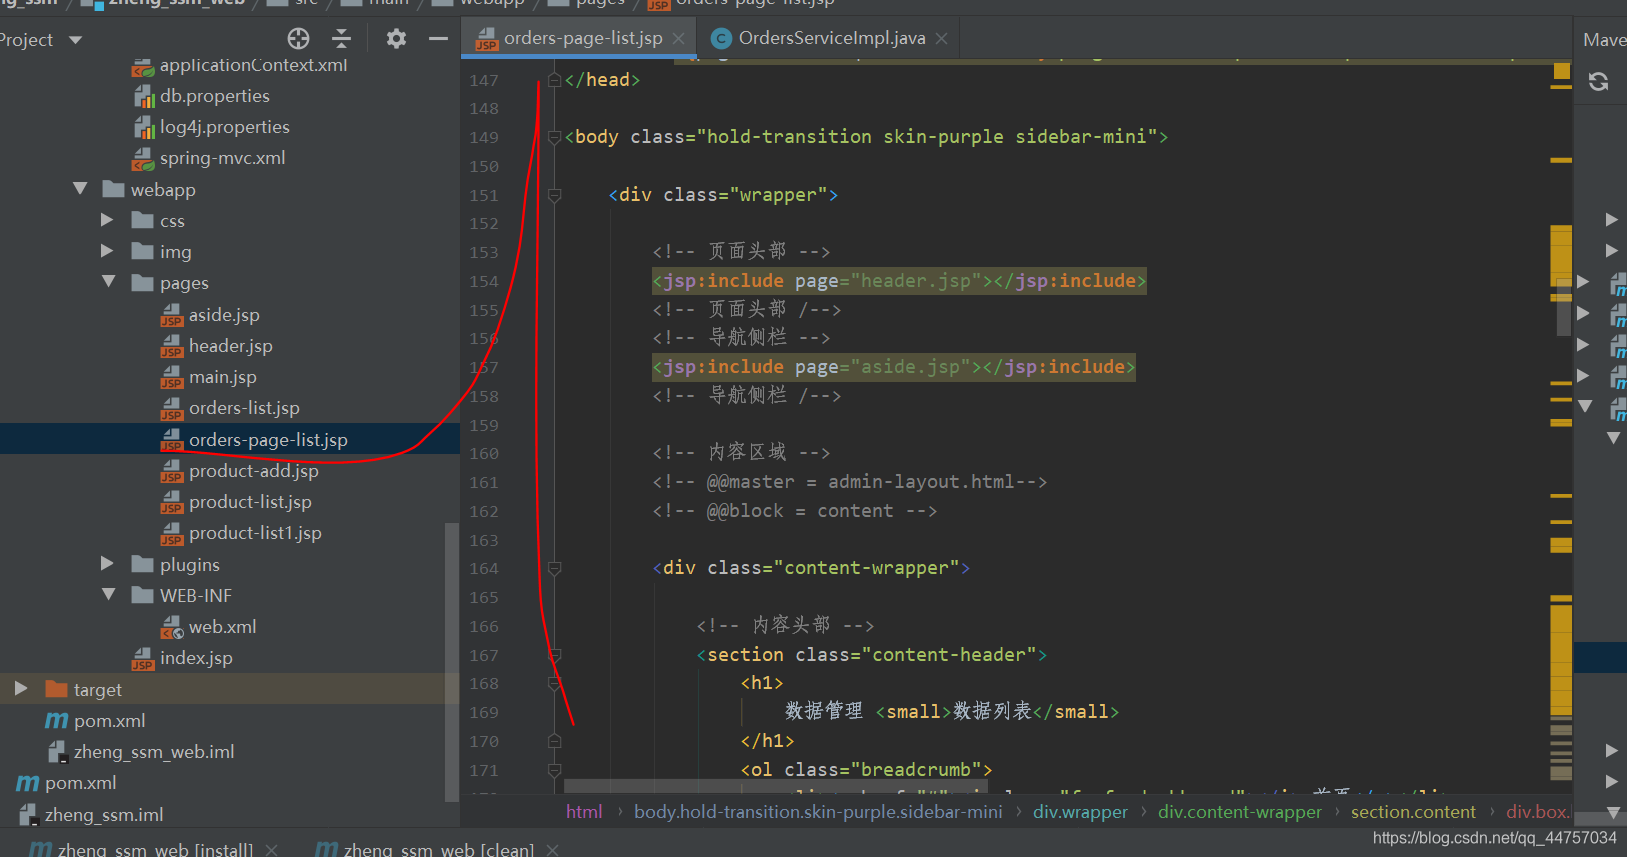Viewport: 1627px width, 857px height.
Task: Close the orders-page-list.jsp tab
Action: pos(679,38)
